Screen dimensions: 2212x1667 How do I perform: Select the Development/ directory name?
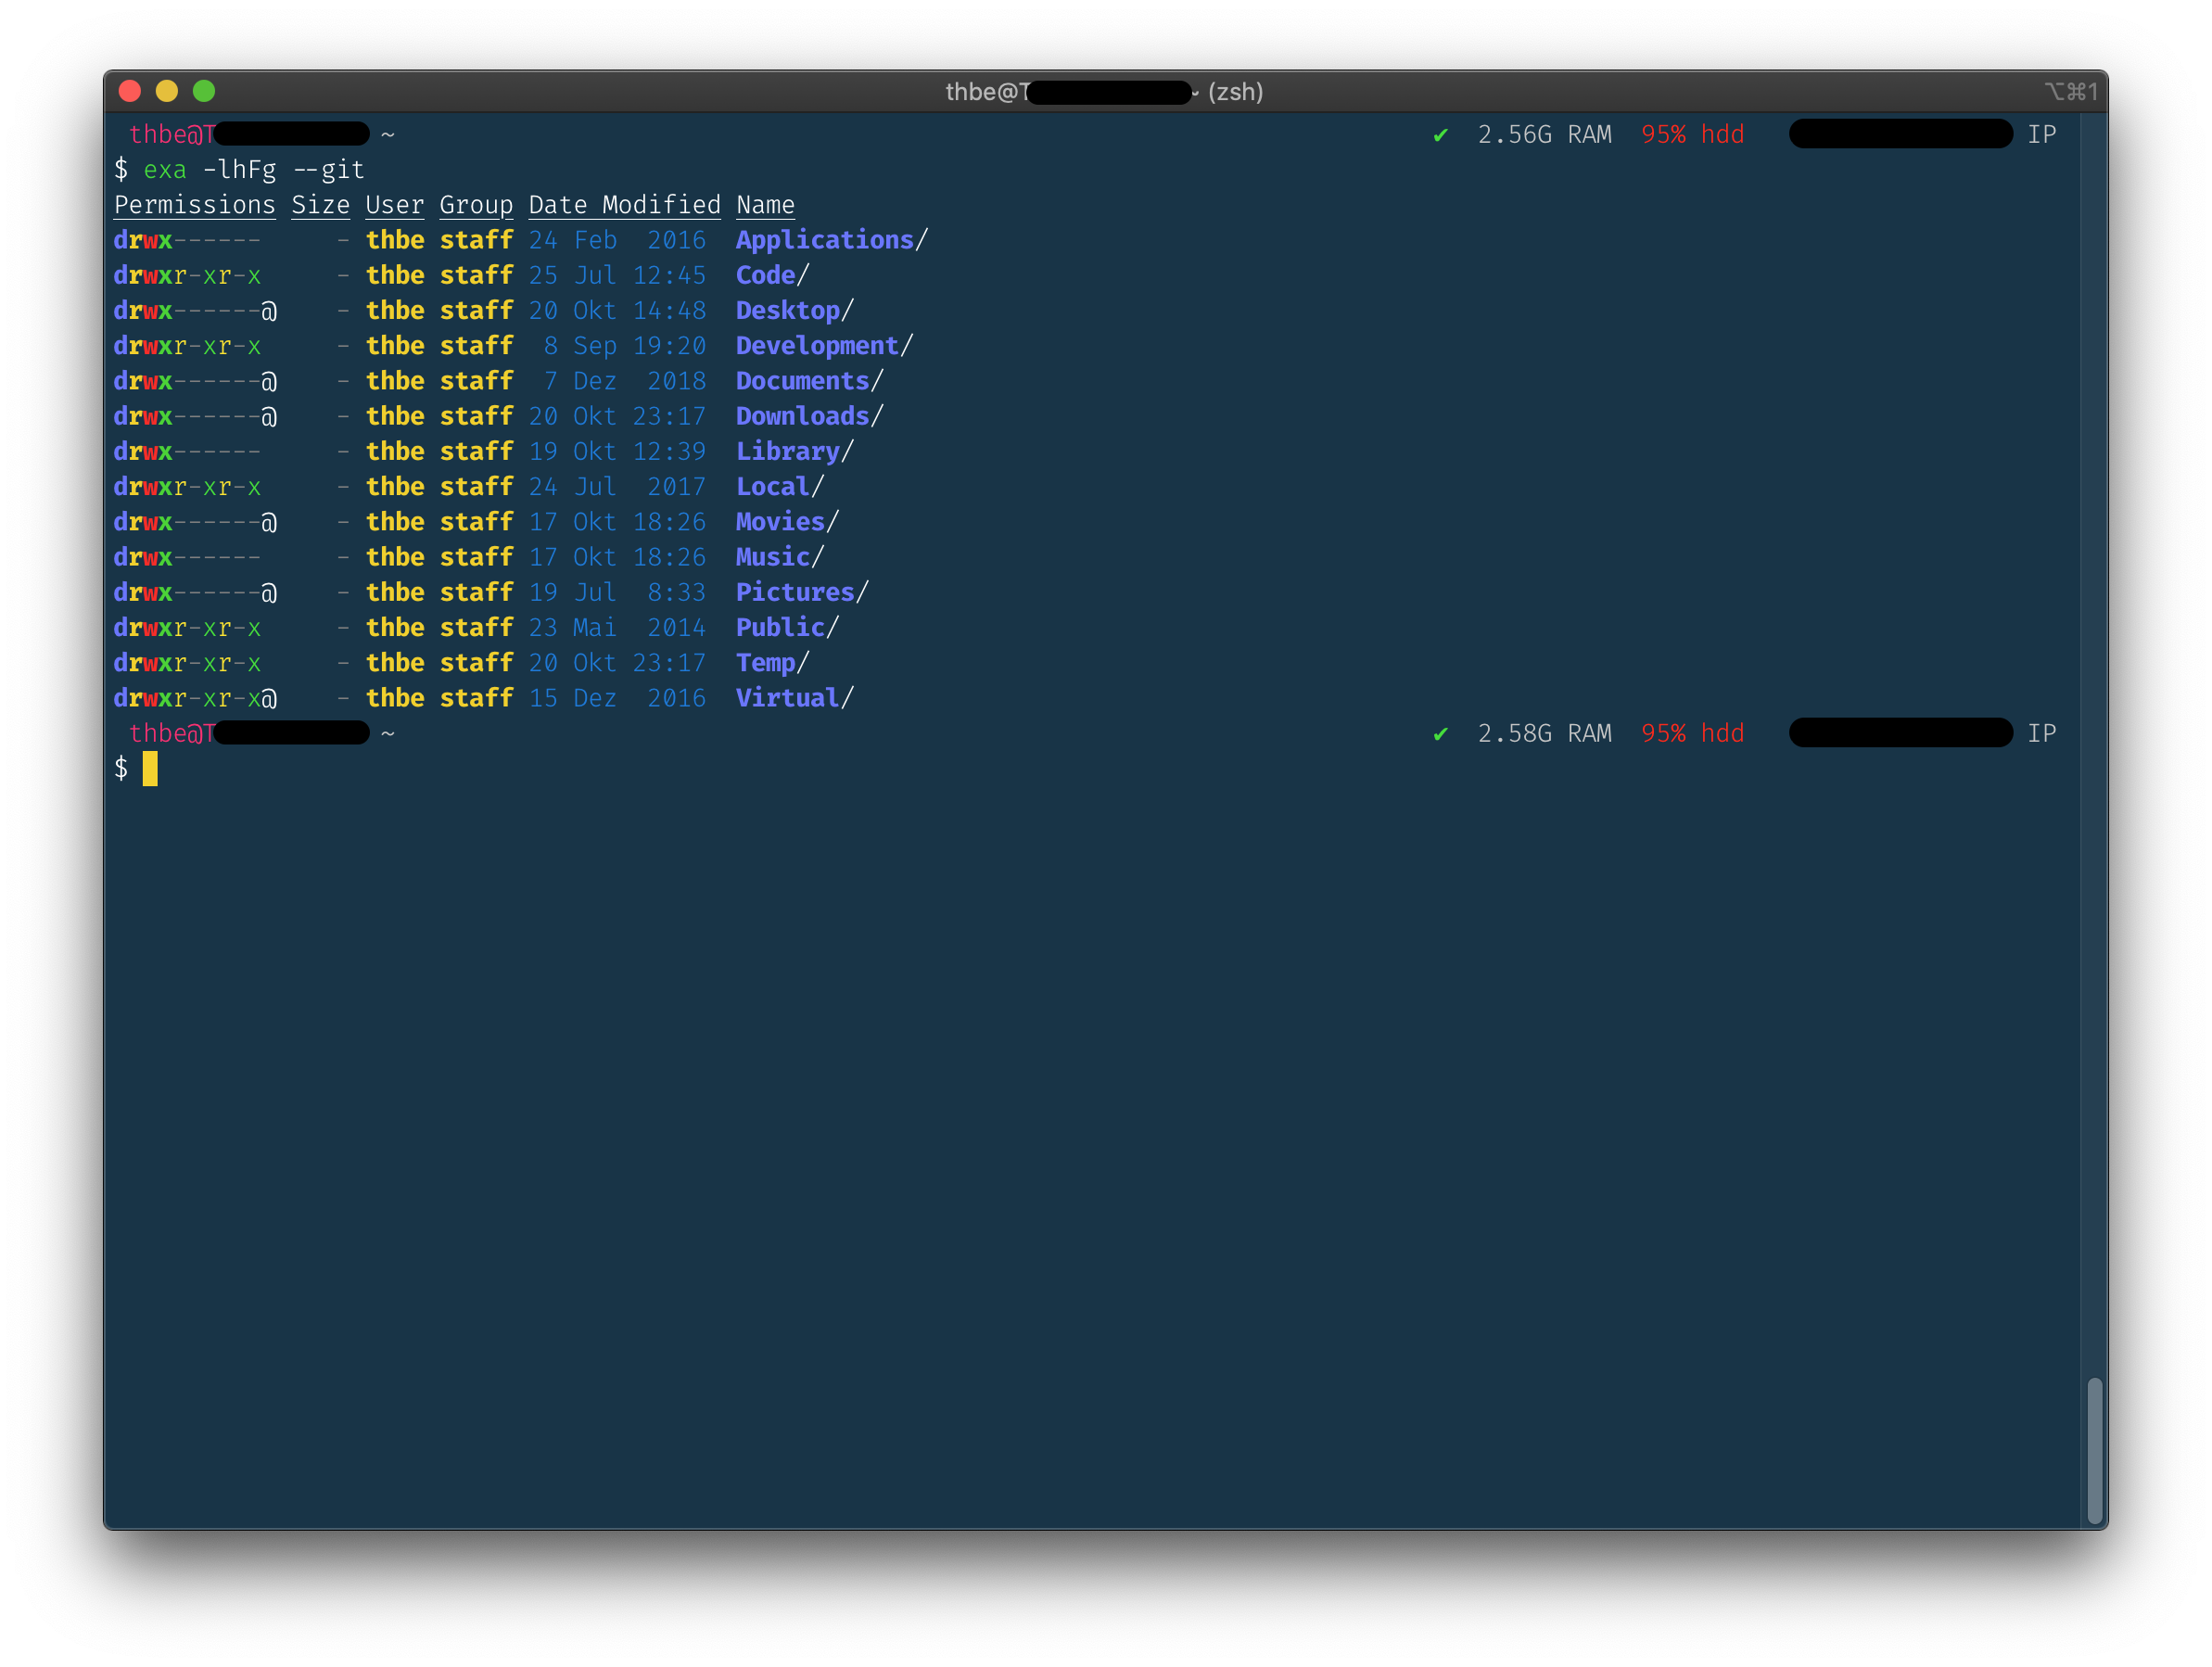[x=817, y=346]
